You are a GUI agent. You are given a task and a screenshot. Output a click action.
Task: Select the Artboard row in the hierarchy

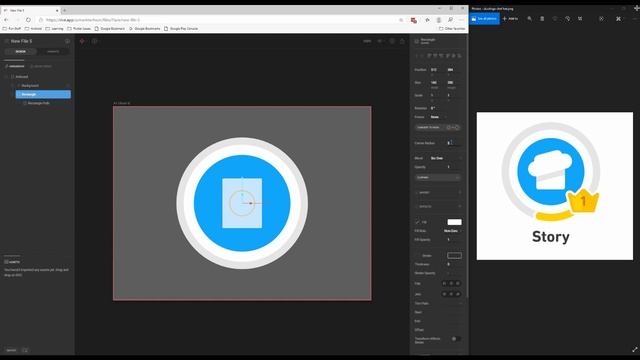(x=22, y=77)
